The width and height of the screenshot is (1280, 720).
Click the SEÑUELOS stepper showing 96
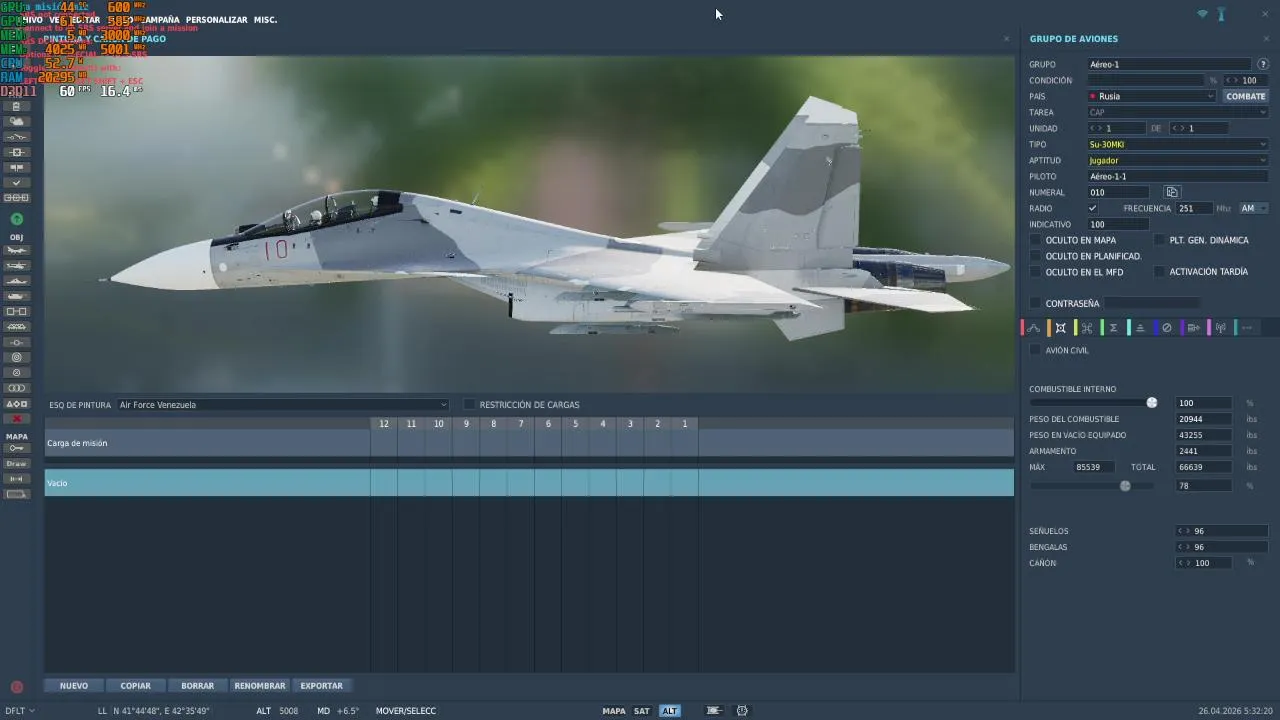[1222, 531]
